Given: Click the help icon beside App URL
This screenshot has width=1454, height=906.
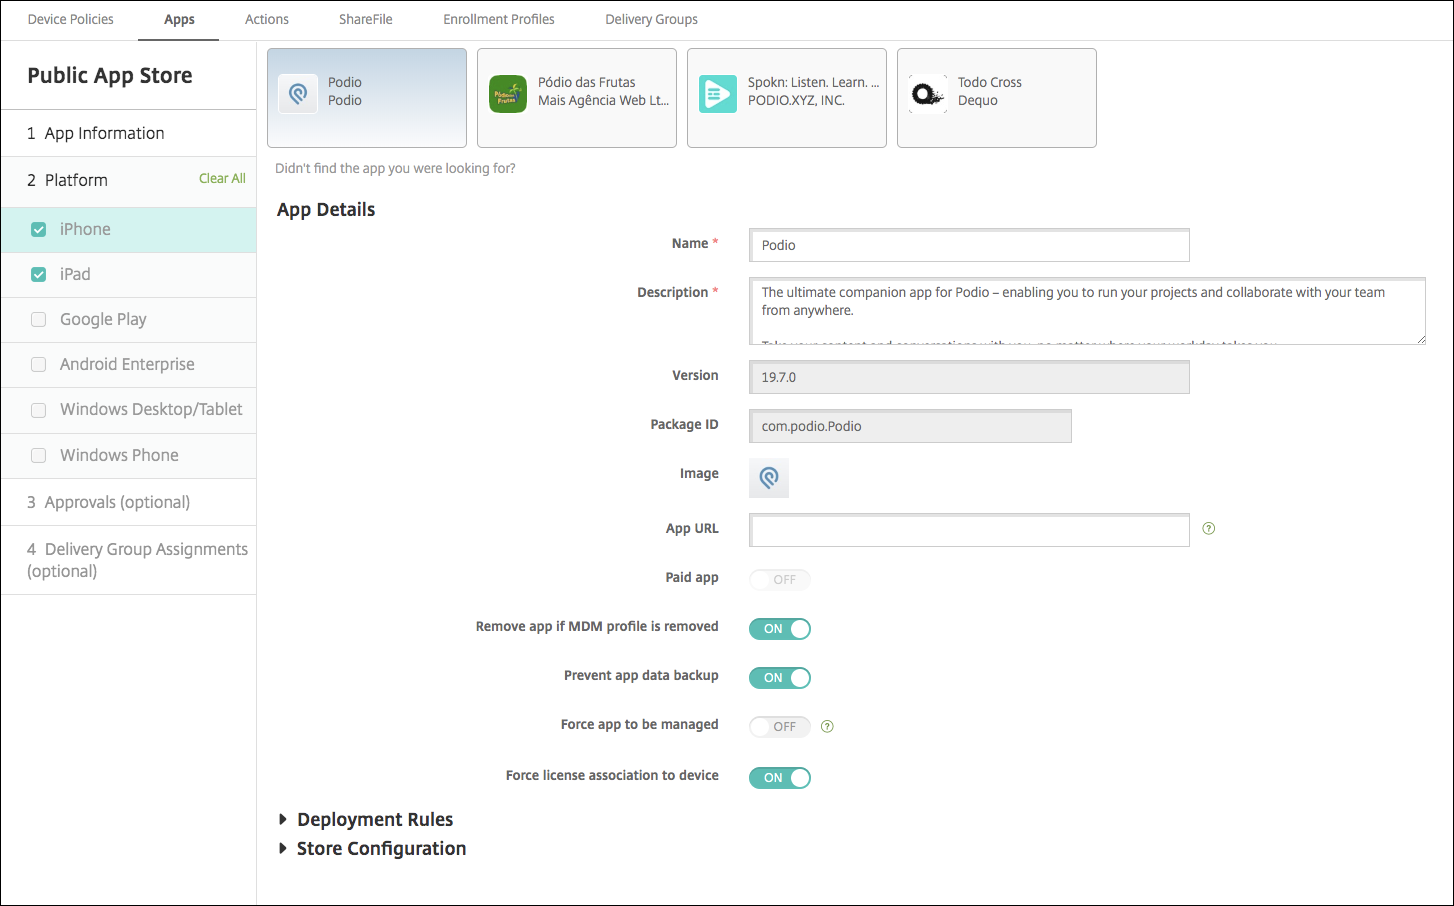Looking at the screenshot, I should [x=1209, y=529].
